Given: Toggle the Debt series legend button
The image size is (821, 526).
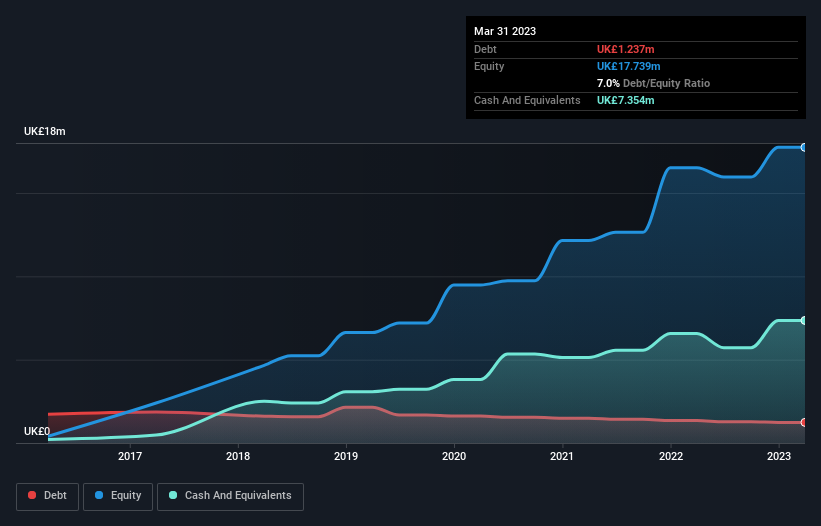Looking at the screenshot, I should point(48,496).
